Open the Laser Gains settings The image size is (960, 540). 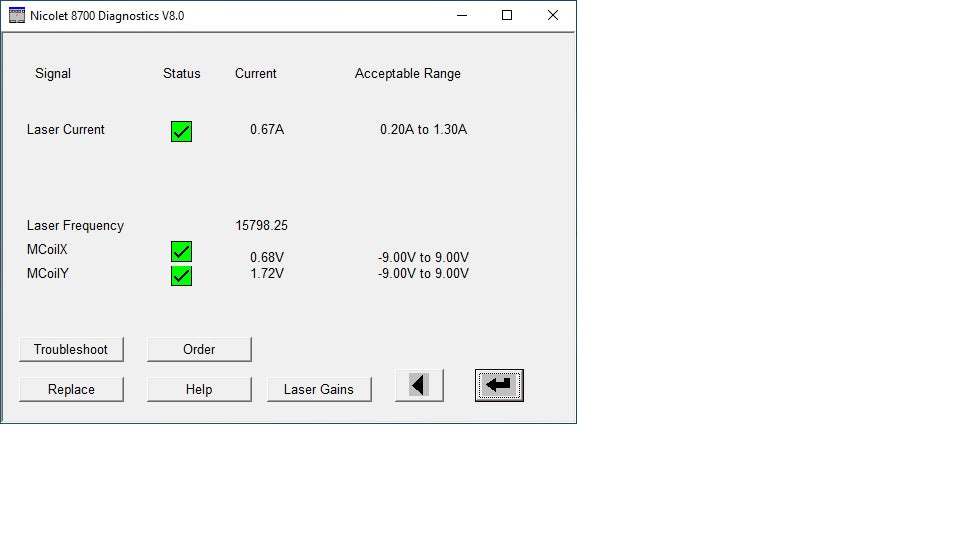point(319,389)
